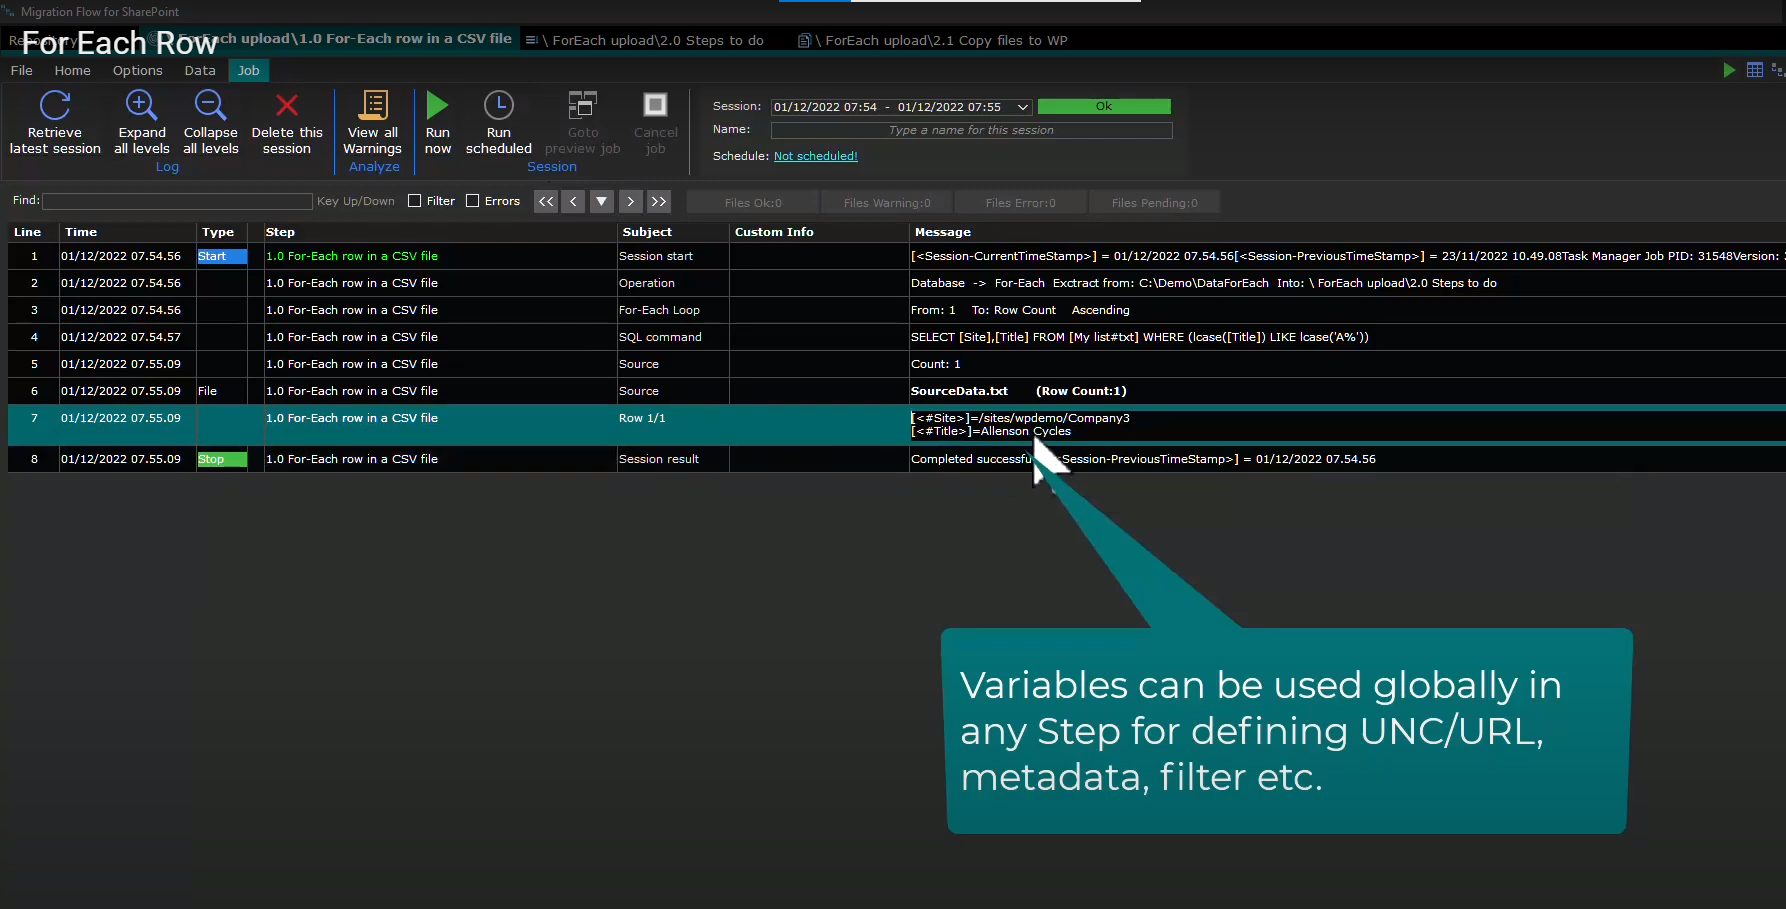Open the Data menu
This screenshot has width=1786, height=909.
[x=200, y=71]
